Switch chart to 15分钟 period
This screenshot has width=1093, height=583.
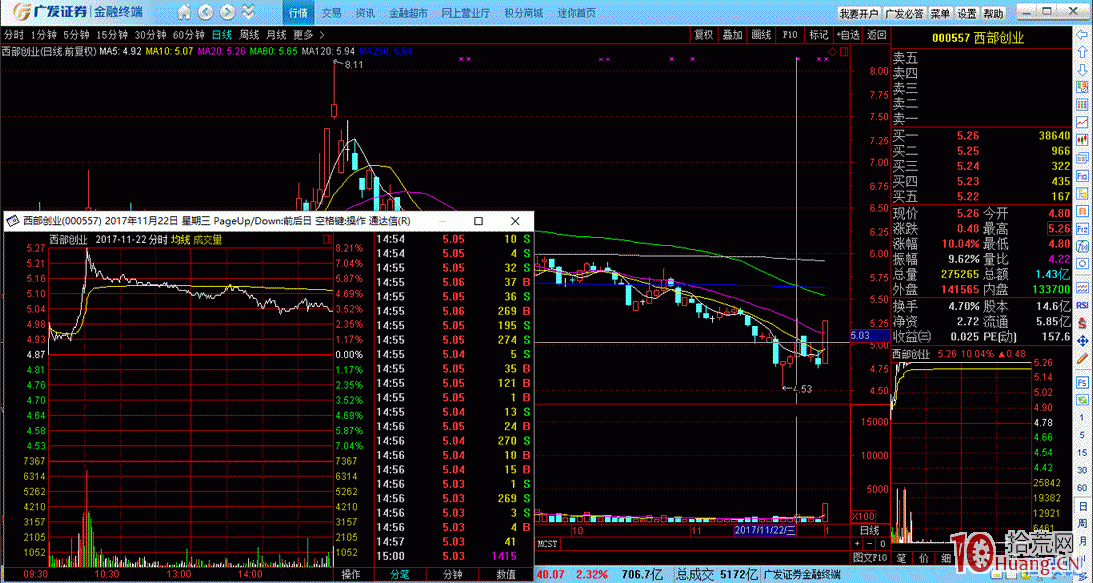pos(112,34)
